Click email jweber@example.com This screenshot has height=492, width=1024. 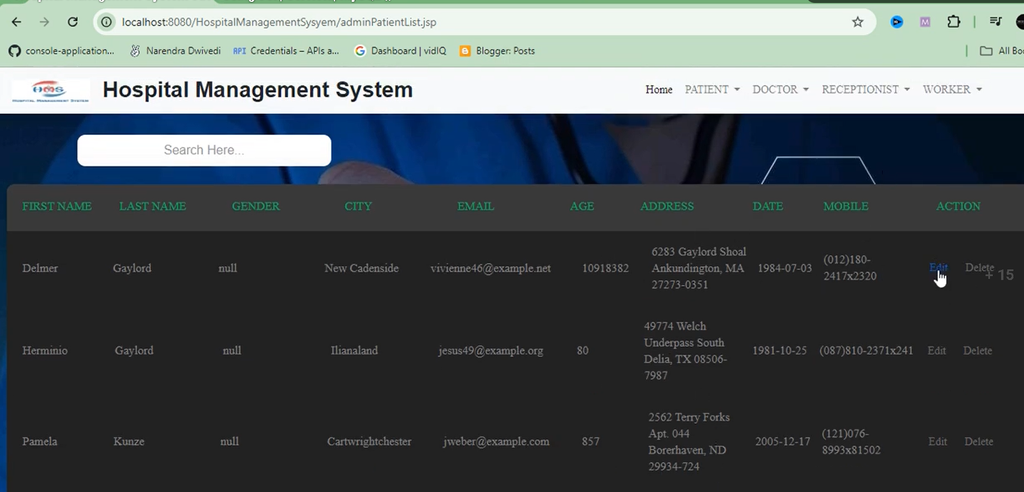(496, 441)
